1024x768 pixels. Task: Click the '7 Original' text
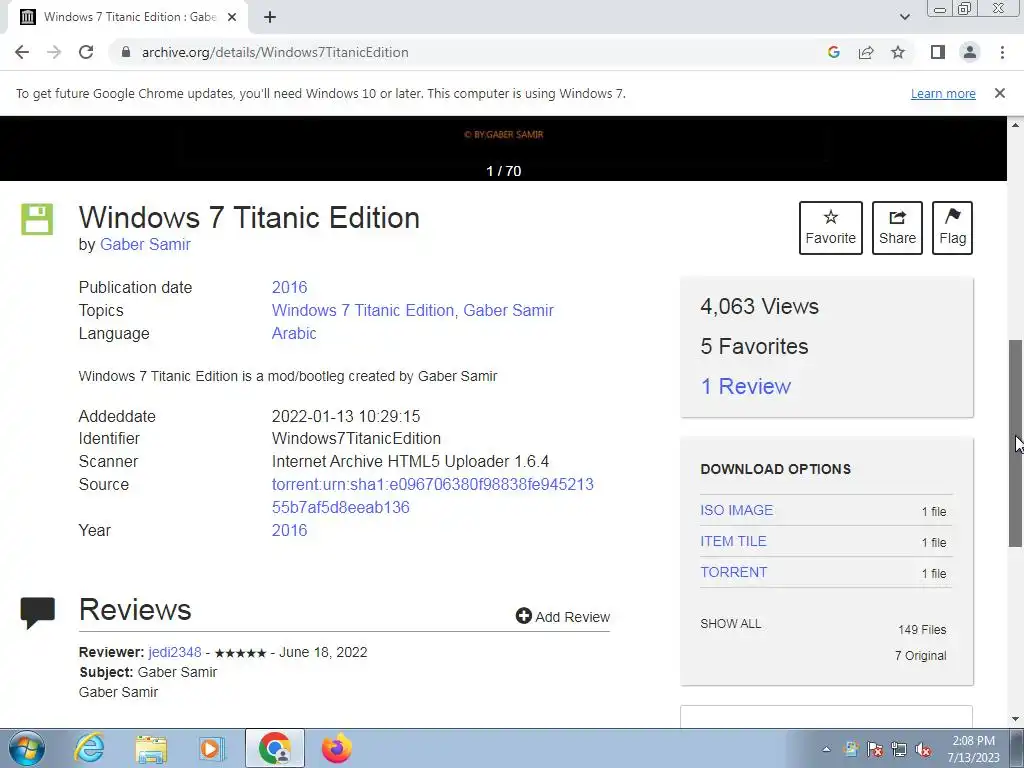pos(920,656)
